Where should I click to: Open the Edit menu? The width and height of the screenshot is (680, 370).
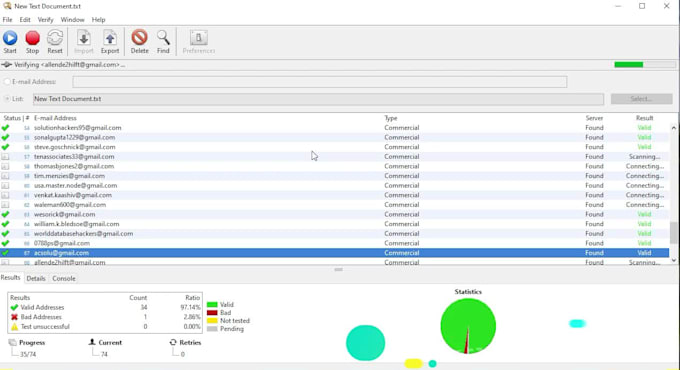click(x=25, y=20)
